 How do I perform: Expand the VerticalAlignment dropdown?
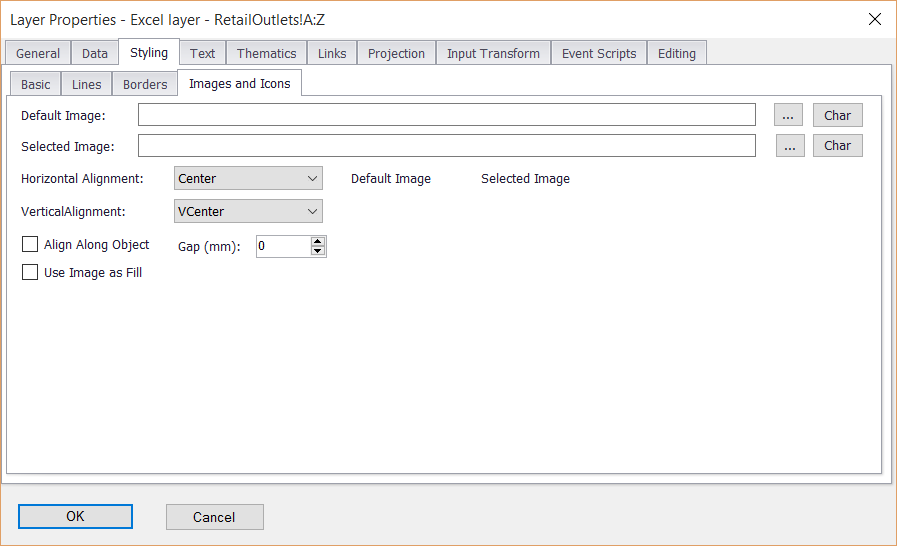coord(248,212)
